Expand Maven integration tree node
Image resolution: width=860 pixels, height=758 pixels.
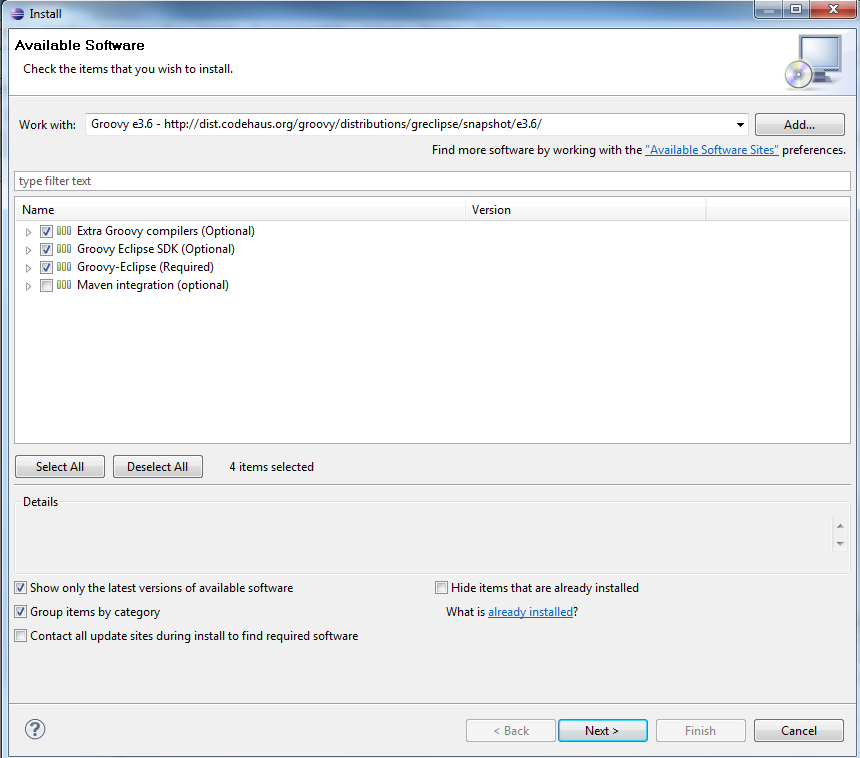point(29,286)
